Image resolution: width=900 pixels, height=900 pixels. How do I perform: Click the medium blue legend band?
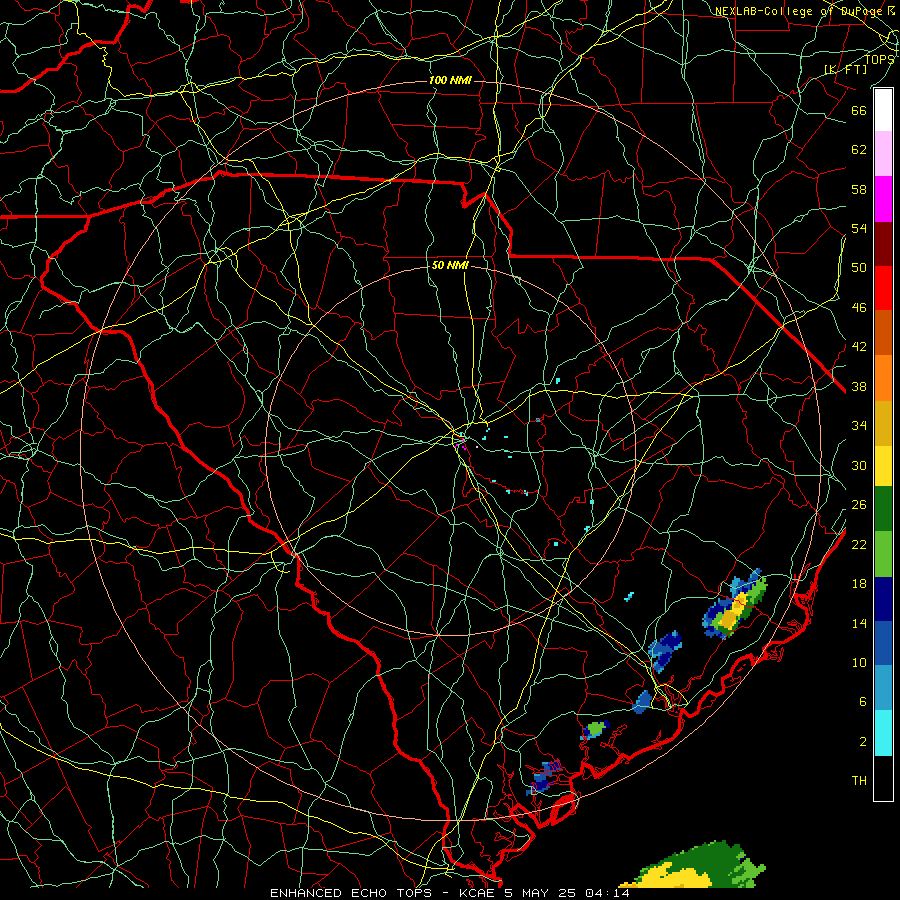883,643
